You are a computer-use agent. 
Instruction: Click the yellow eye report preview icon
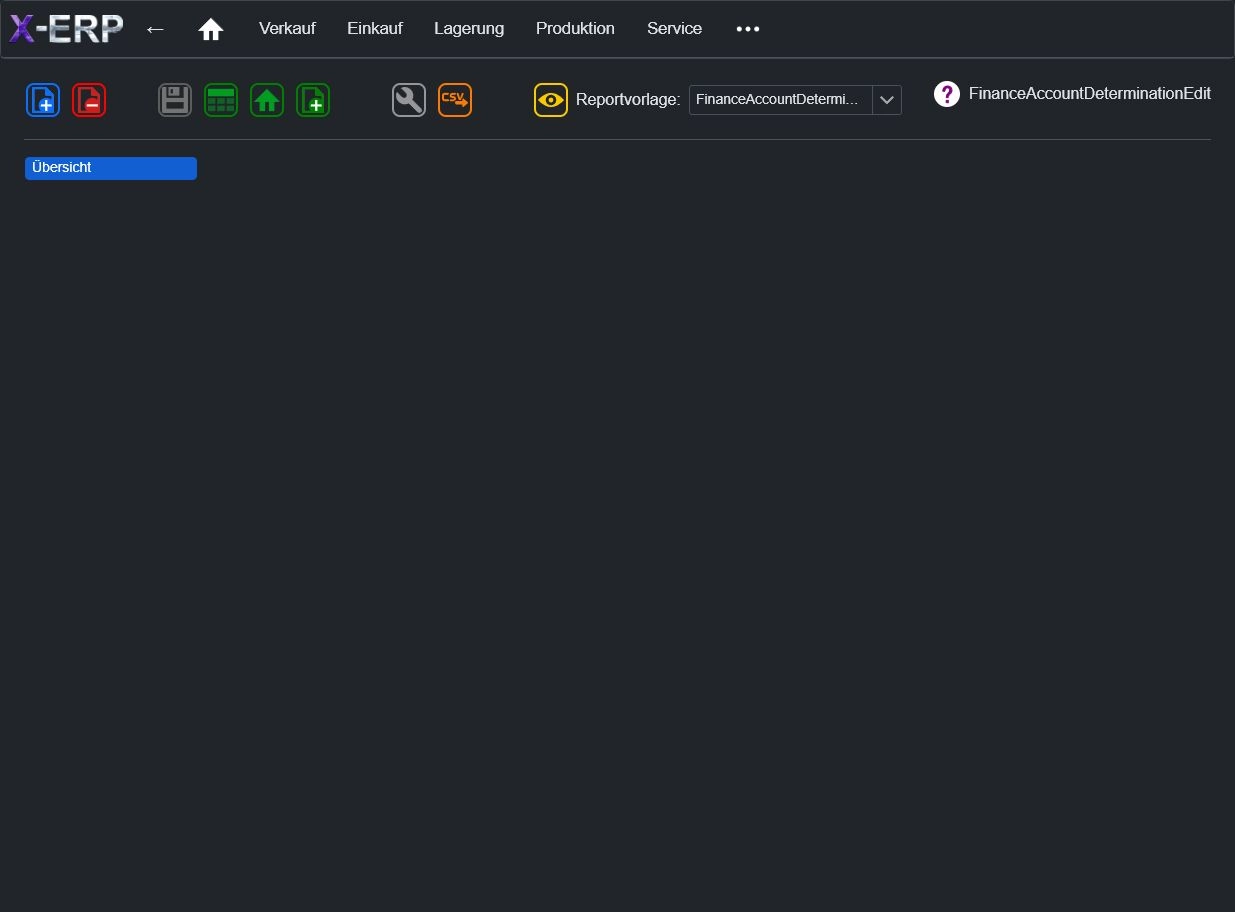[551, 100]
